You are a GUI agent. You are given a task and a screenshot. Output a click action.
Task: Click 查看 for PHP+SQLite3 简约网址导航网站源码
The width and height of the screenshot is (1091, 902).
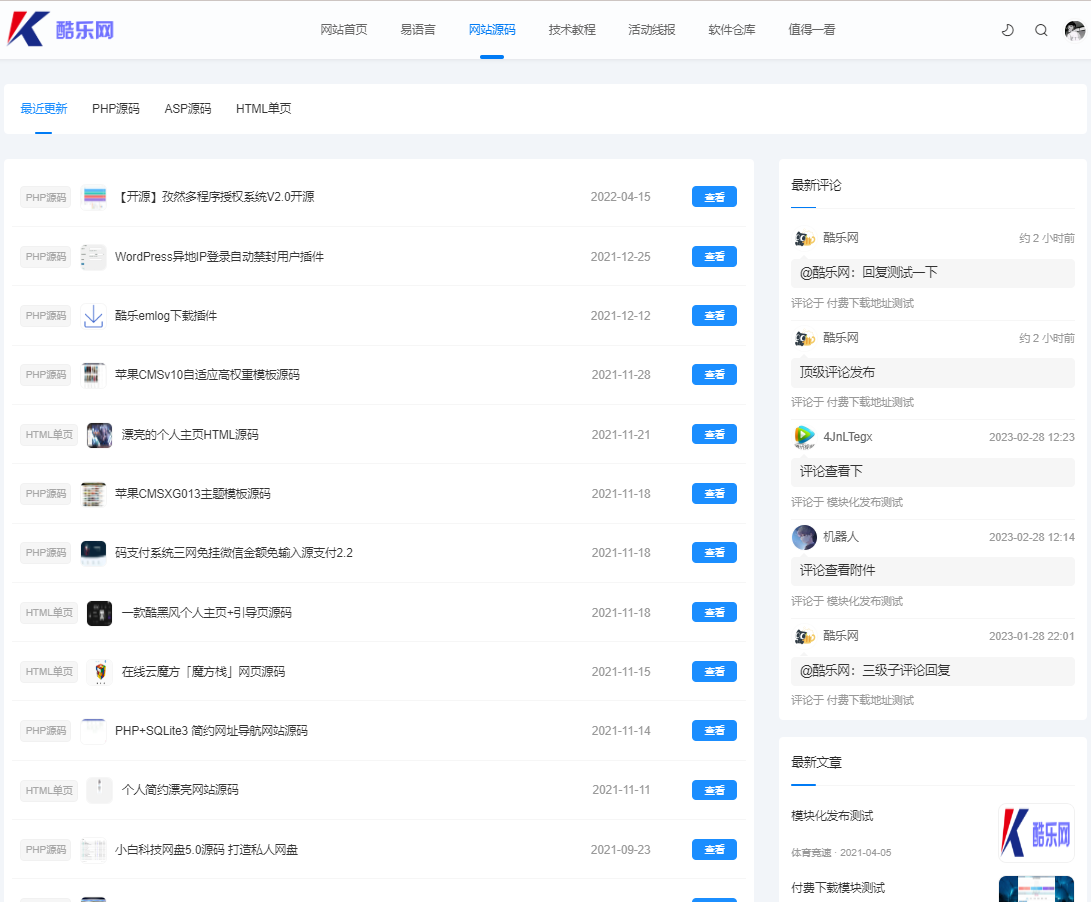coord(715,731)
